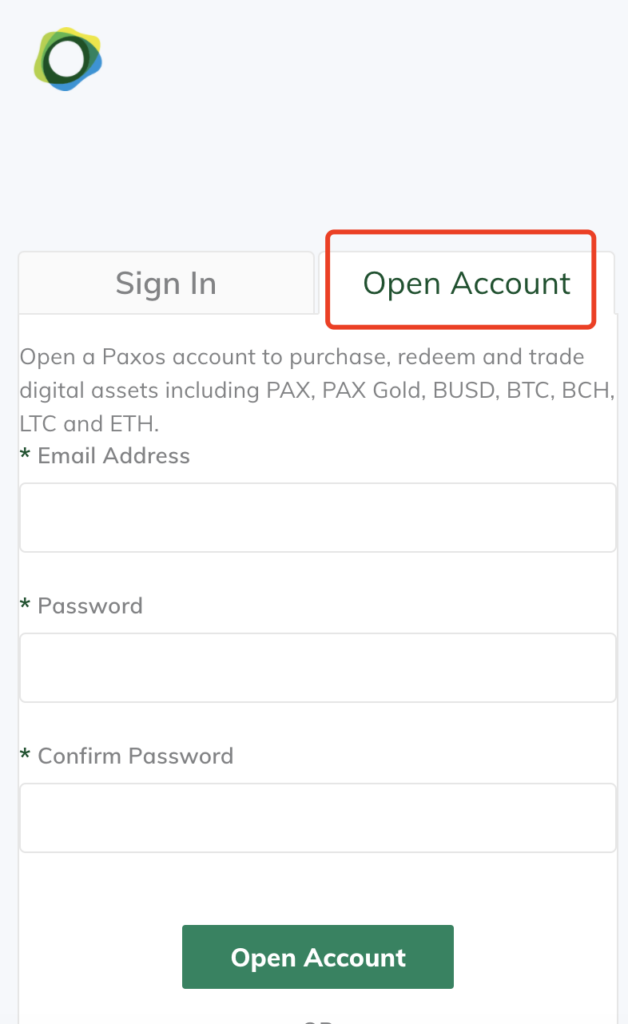
Task: Switch to the Sign In tab
Action: [x=166, y=283]
